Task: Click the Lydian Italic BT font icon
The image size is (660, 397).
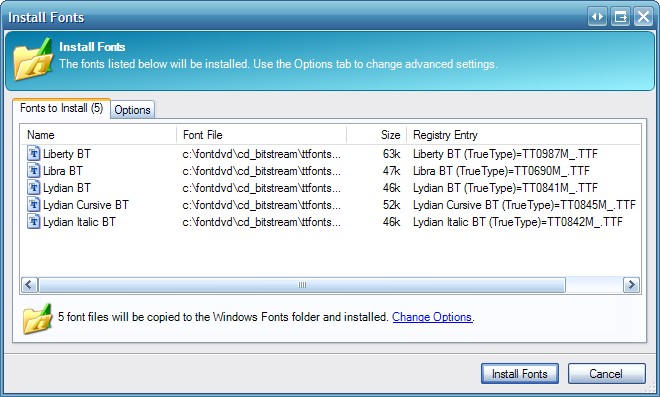Action: [x=33, y=221]
